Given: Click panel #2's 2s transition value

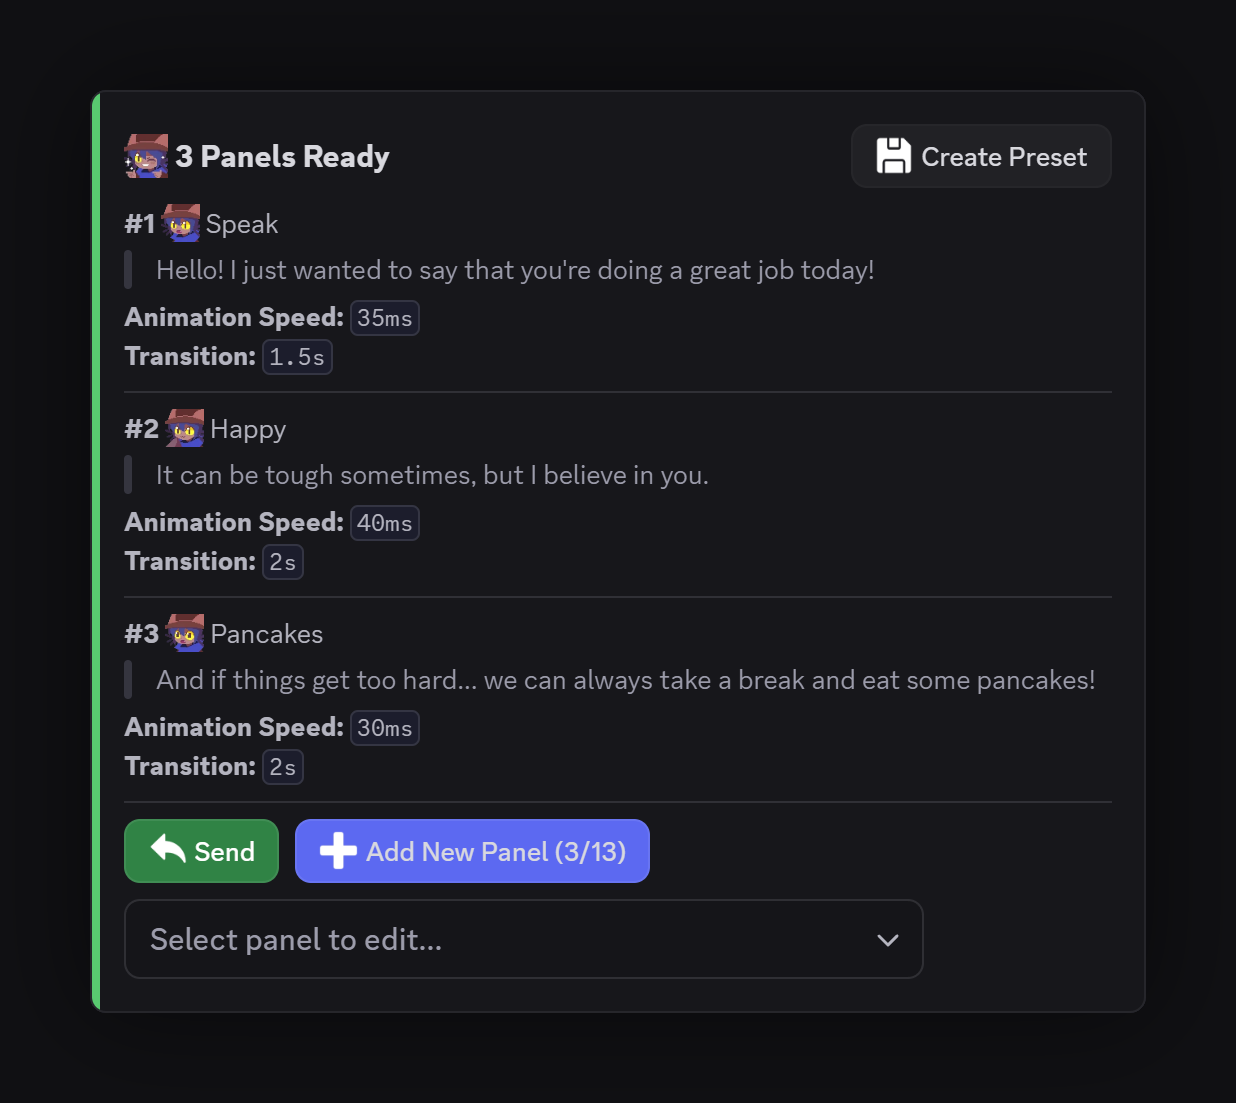Looking at the screenshot, I should (x=283, y=562).
